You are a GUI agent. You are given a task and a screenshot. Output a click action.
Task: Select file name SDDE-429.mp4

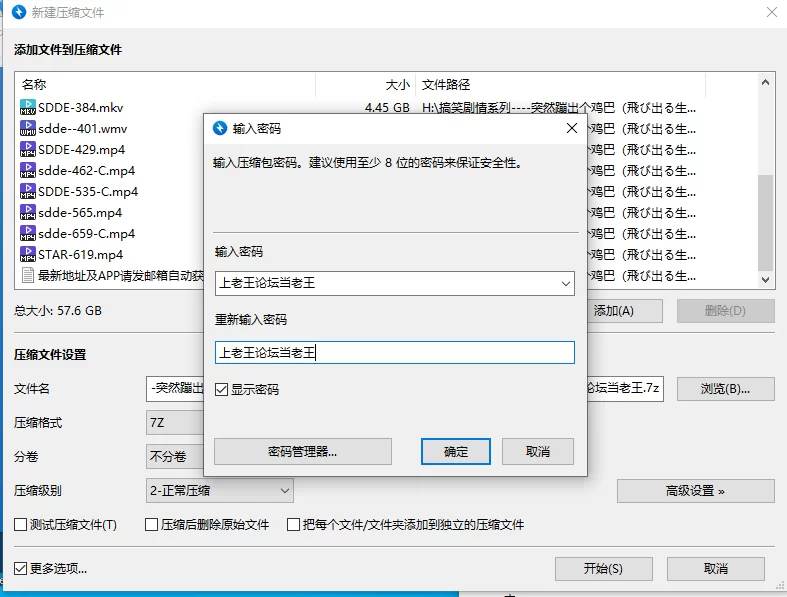tap(81, 150)
